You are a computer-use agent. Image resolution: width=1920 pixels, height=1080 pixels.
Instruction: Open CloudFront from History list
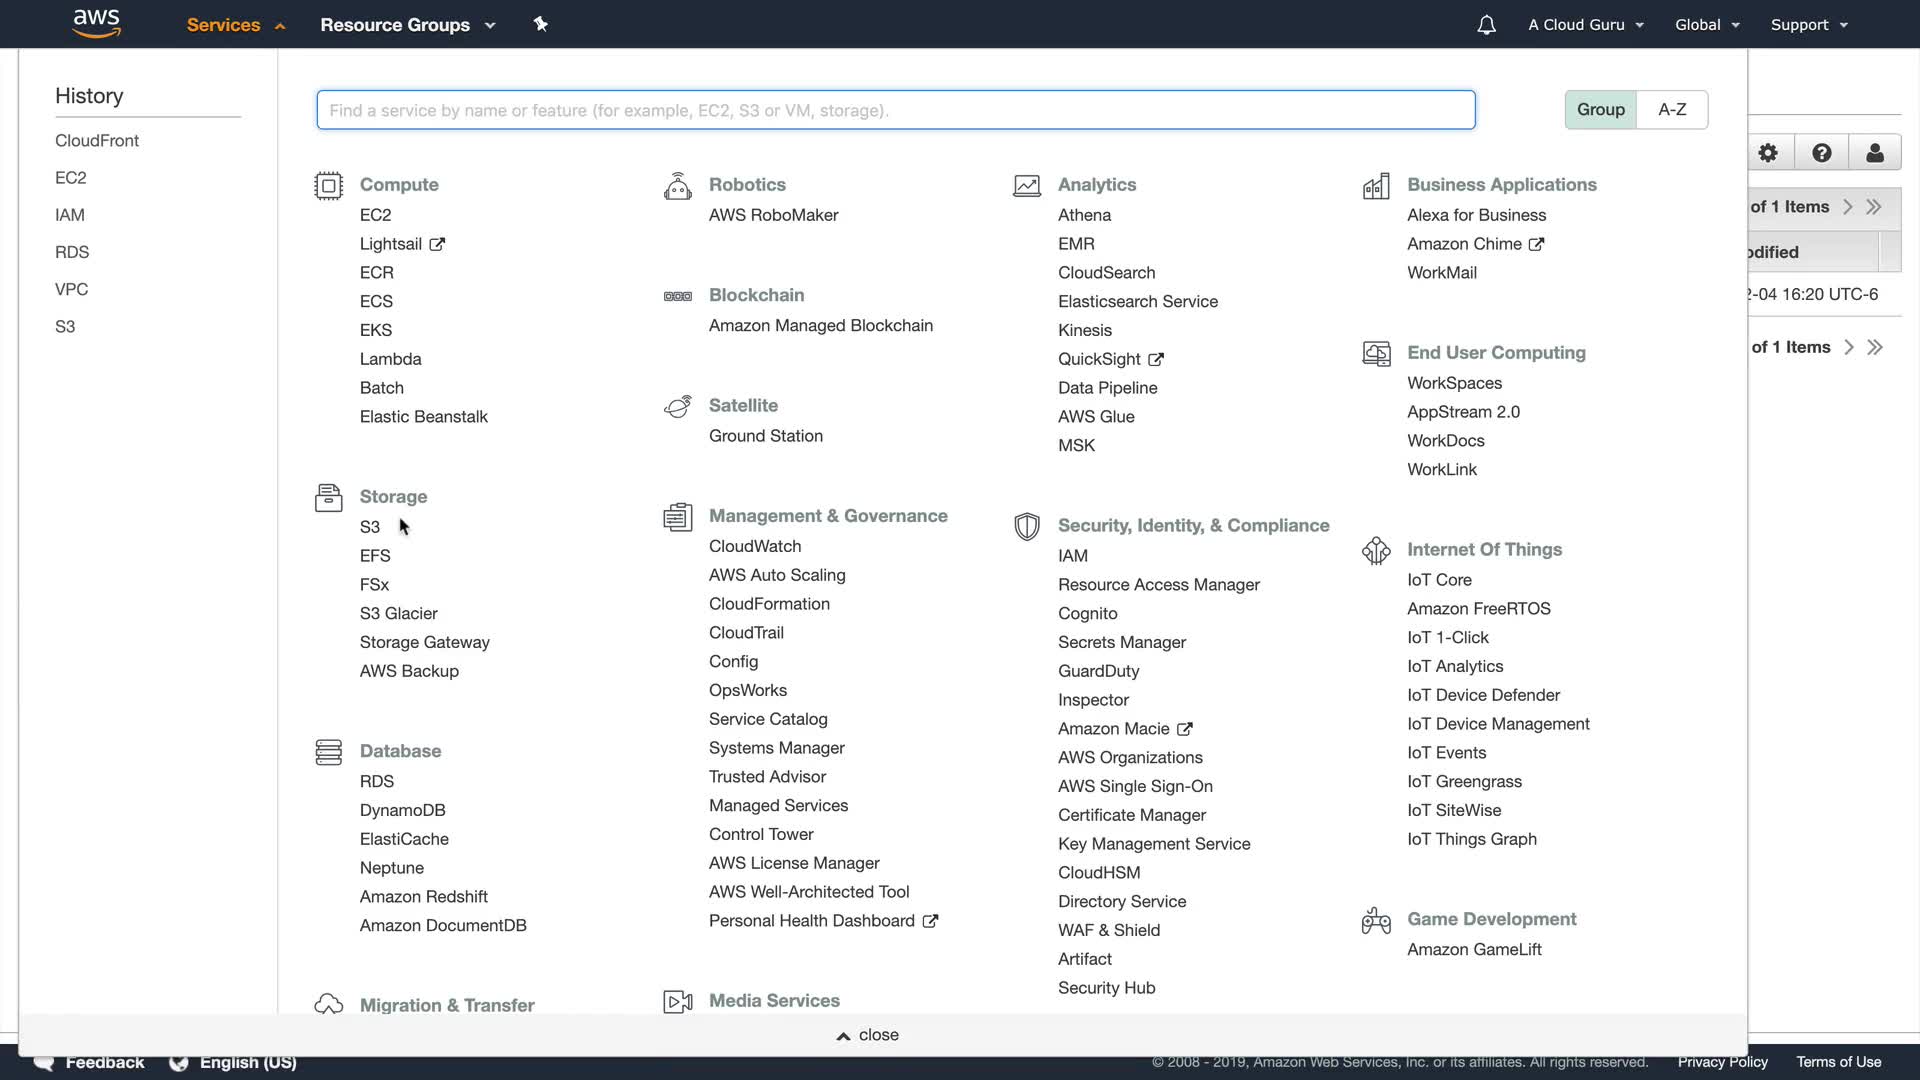coord(97,141)
